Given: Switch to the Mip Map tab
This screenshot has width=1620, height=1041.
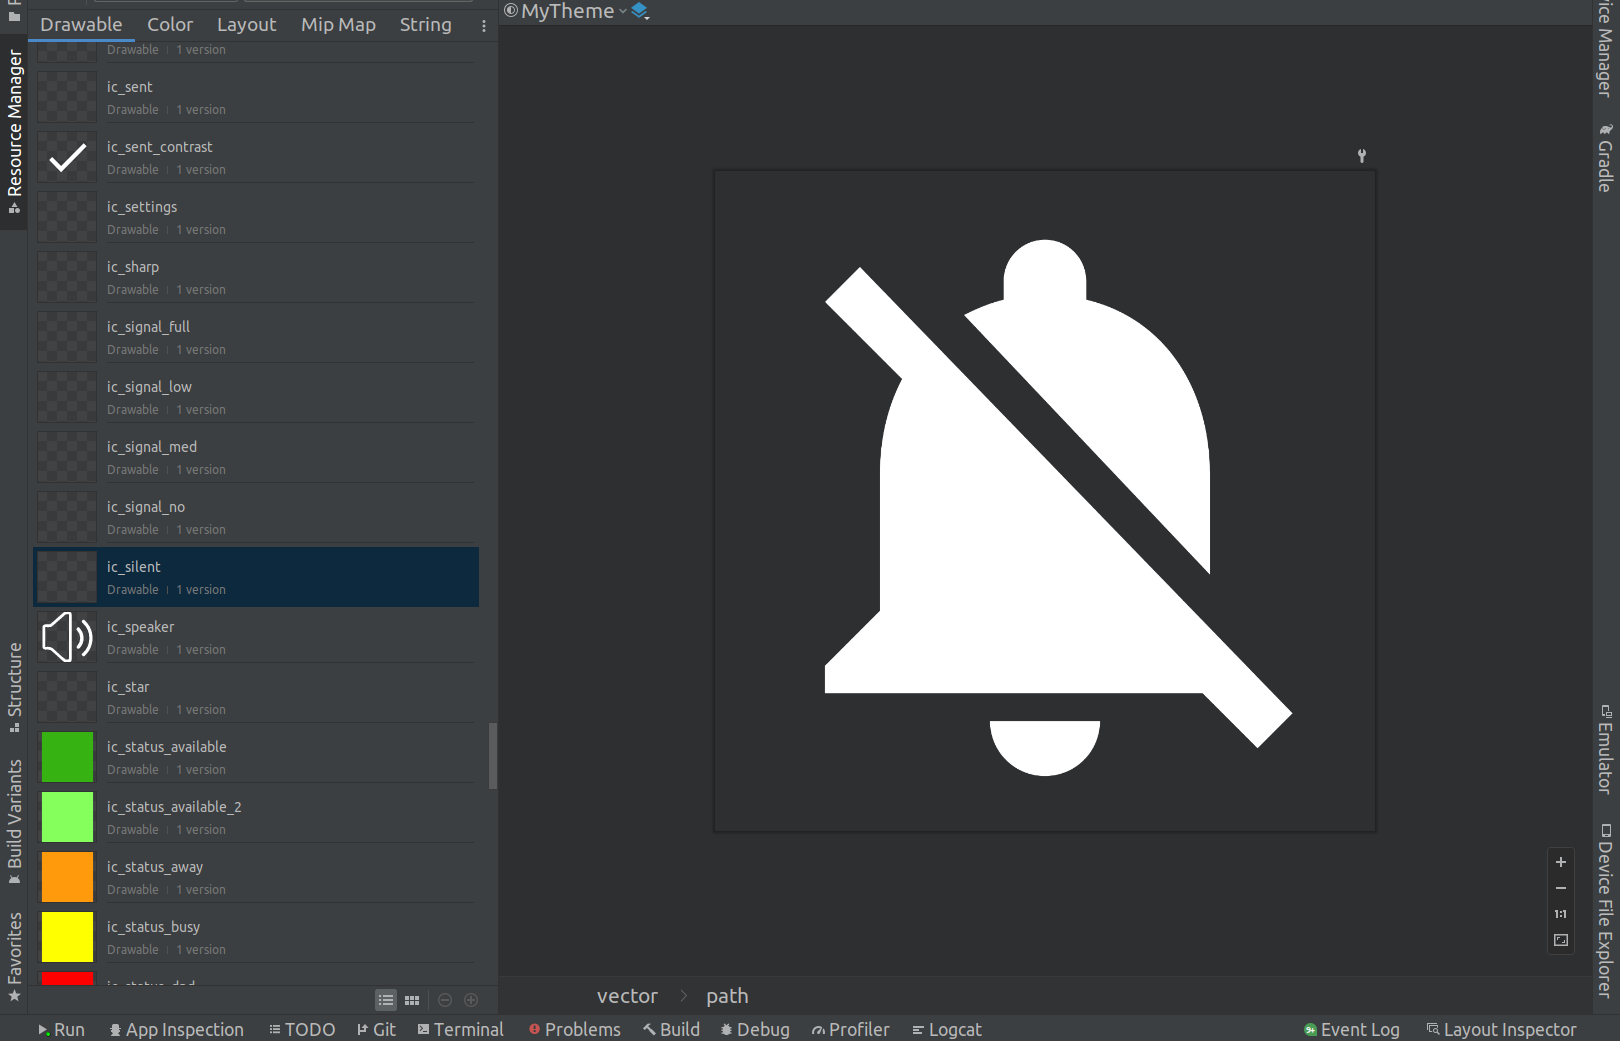Looking at the screenshot, I should tap(338, 25).
